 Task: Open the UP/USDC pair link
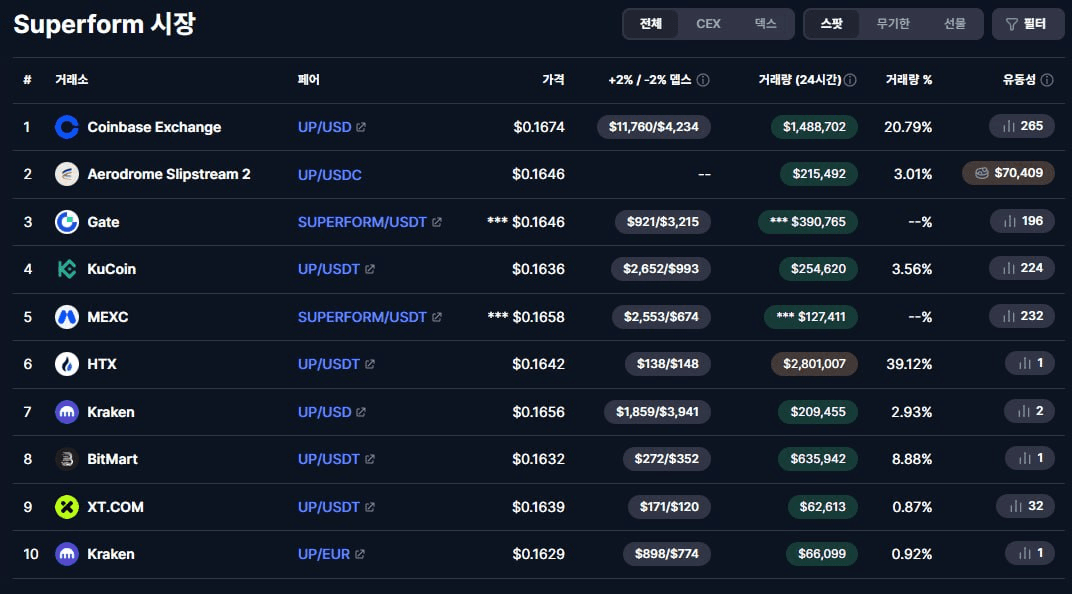(x=330, y=175)
